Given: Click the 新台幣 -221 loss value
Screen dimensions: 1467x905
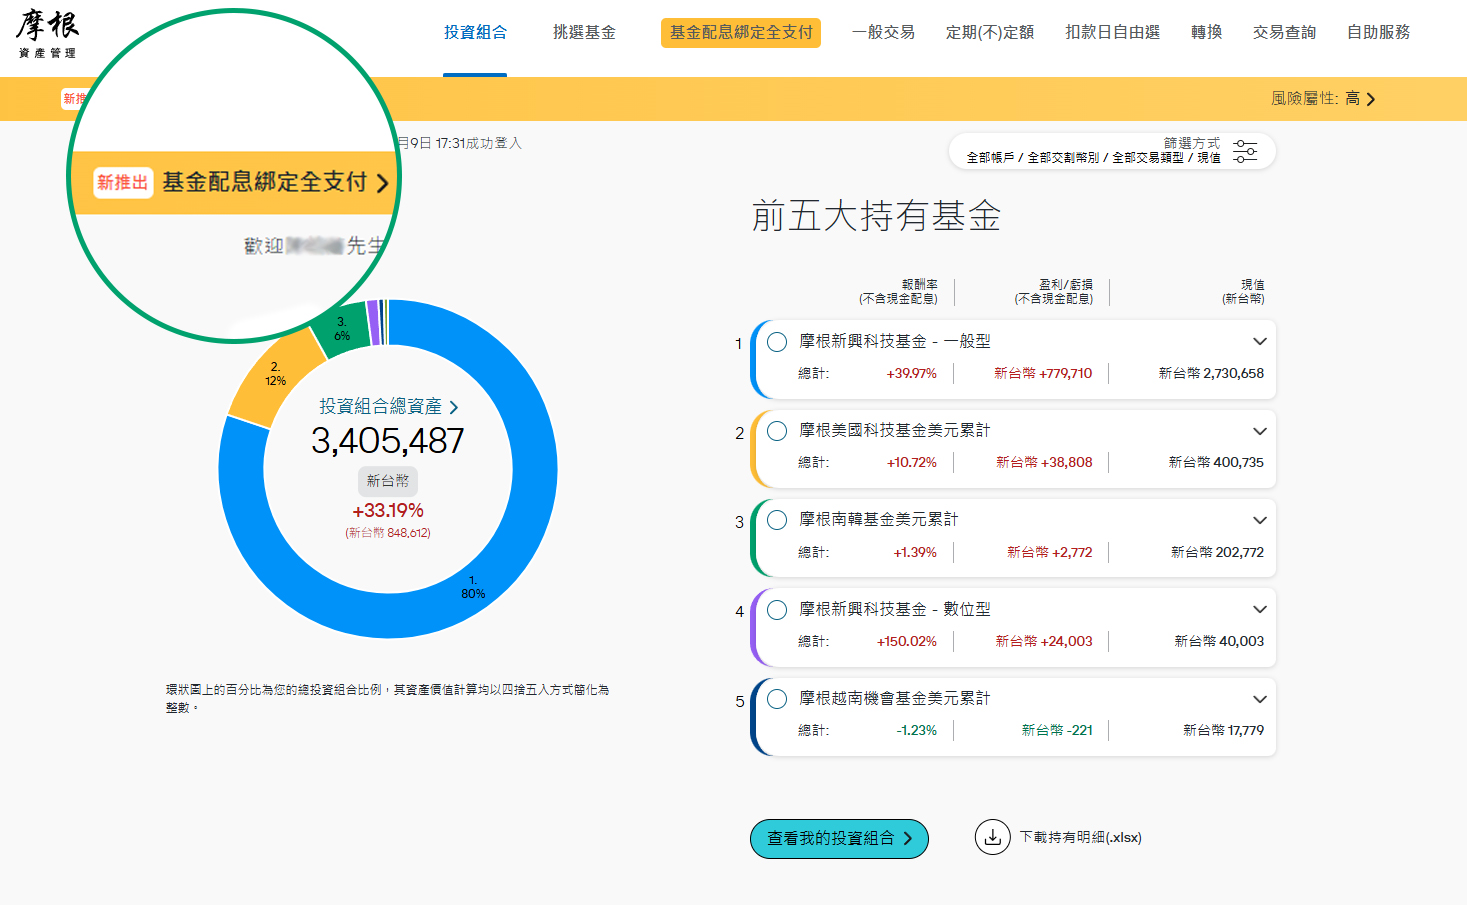Looking at the screenshot, I should (x=1057, y=731).
